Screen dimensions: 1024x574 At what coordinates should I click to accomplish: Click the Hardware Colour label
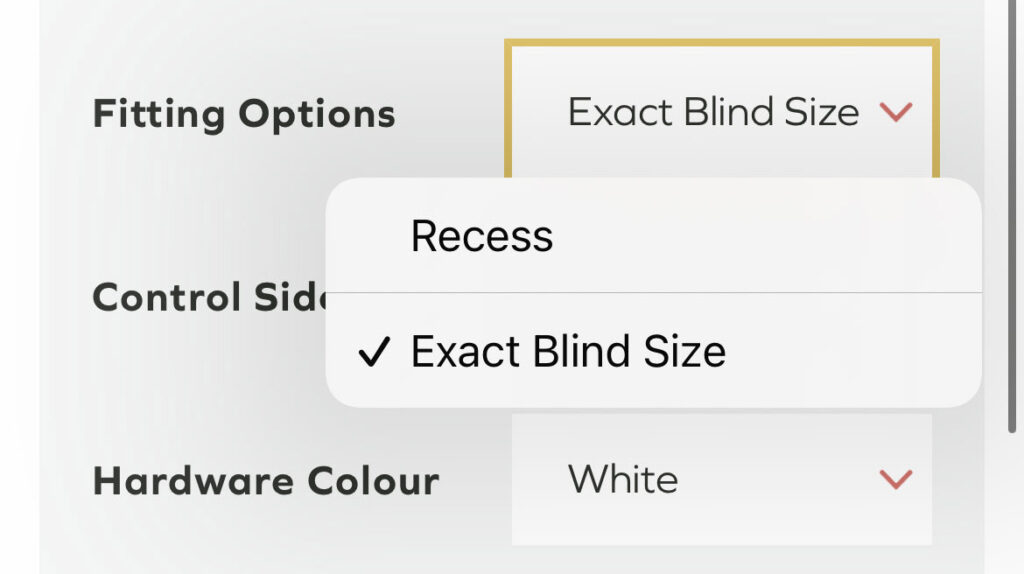266,481
